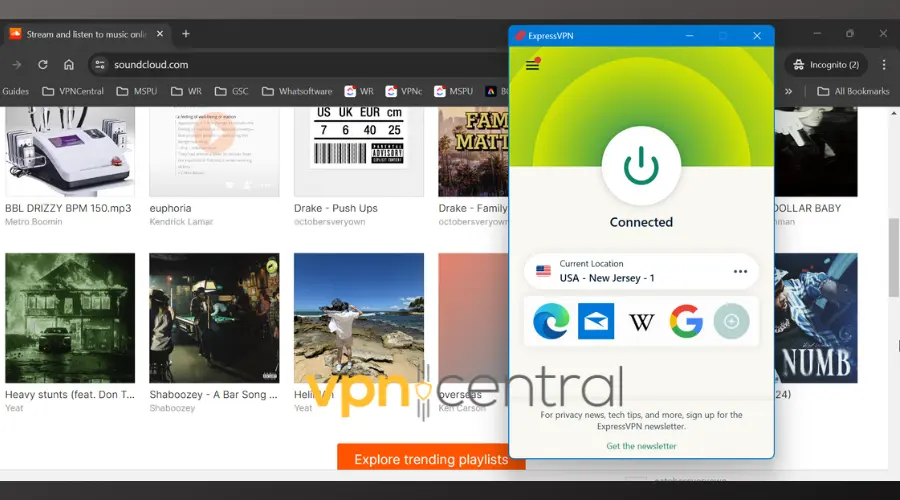Open the Guides bookmark

point(15,91)
